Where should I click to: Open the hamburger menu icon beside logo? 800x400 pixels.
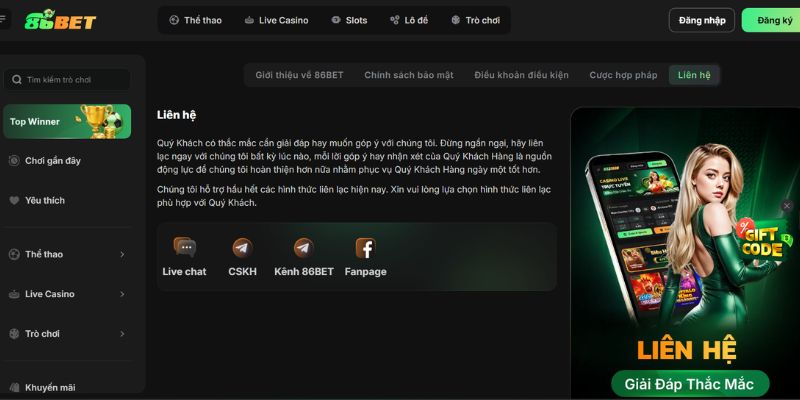coord(3,19)
